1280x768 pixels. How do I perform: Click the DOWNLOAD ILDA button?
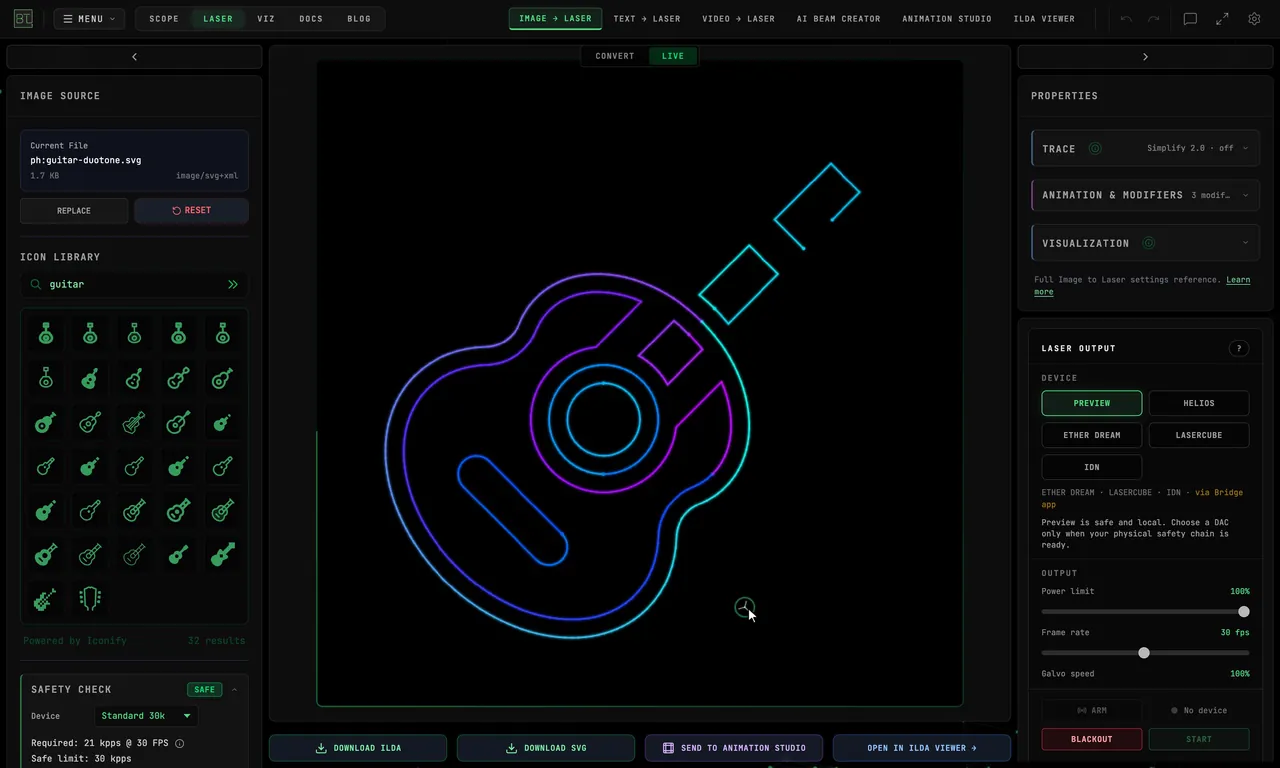click(x=358, y=748)
